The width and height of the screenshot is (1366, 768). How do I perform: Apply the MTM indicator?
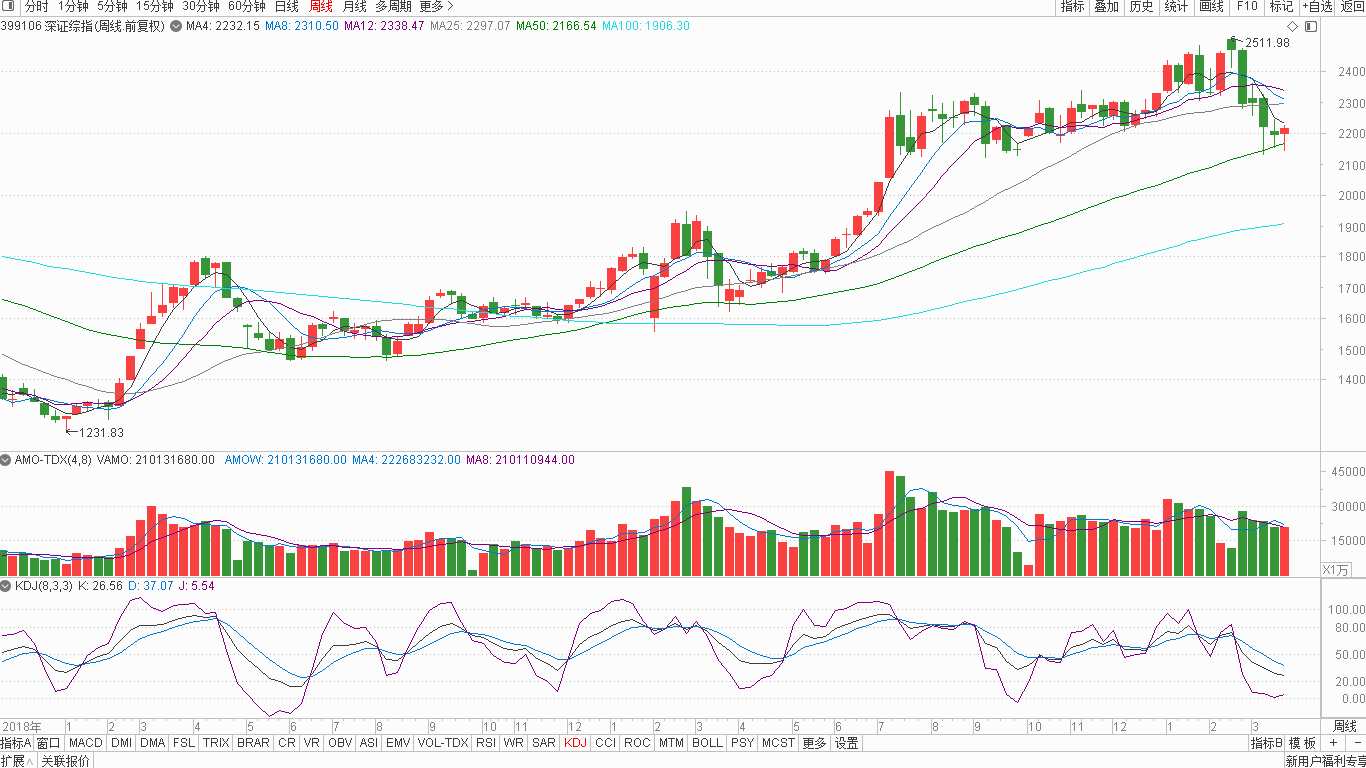tap(671, 743)
